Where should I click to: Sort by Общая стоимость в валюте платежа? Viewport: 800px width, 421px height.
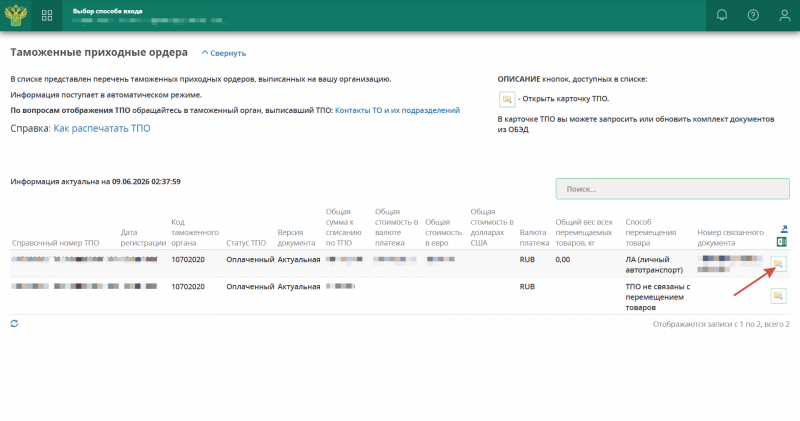coord(396,227)
